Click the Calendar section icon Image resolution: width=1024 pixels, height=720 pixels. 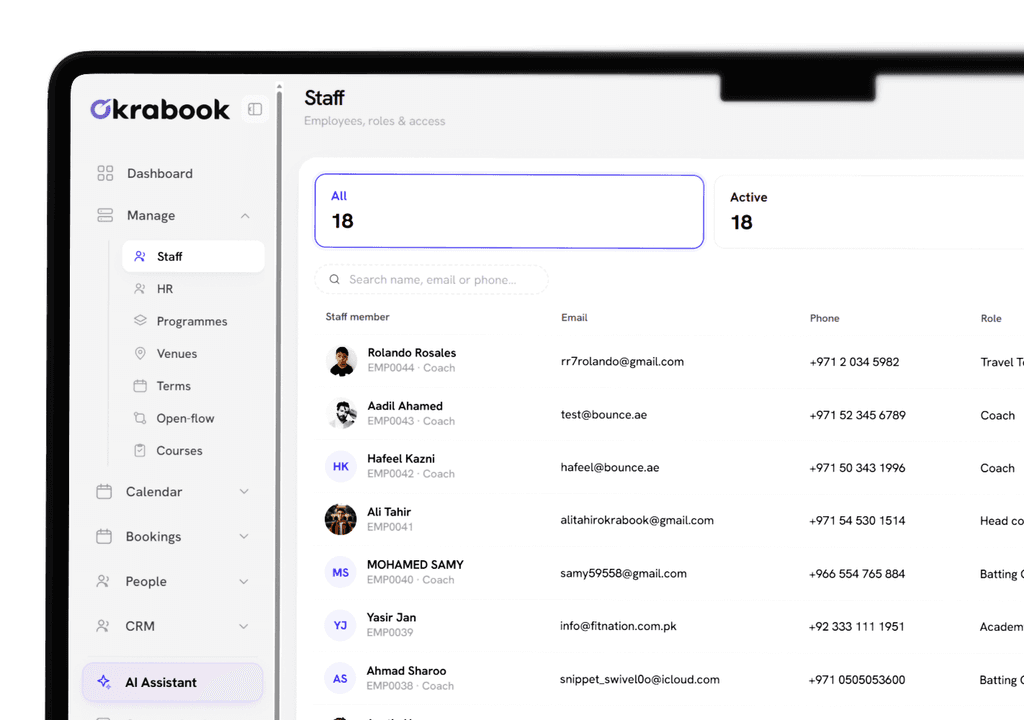(x=104, y=491)
